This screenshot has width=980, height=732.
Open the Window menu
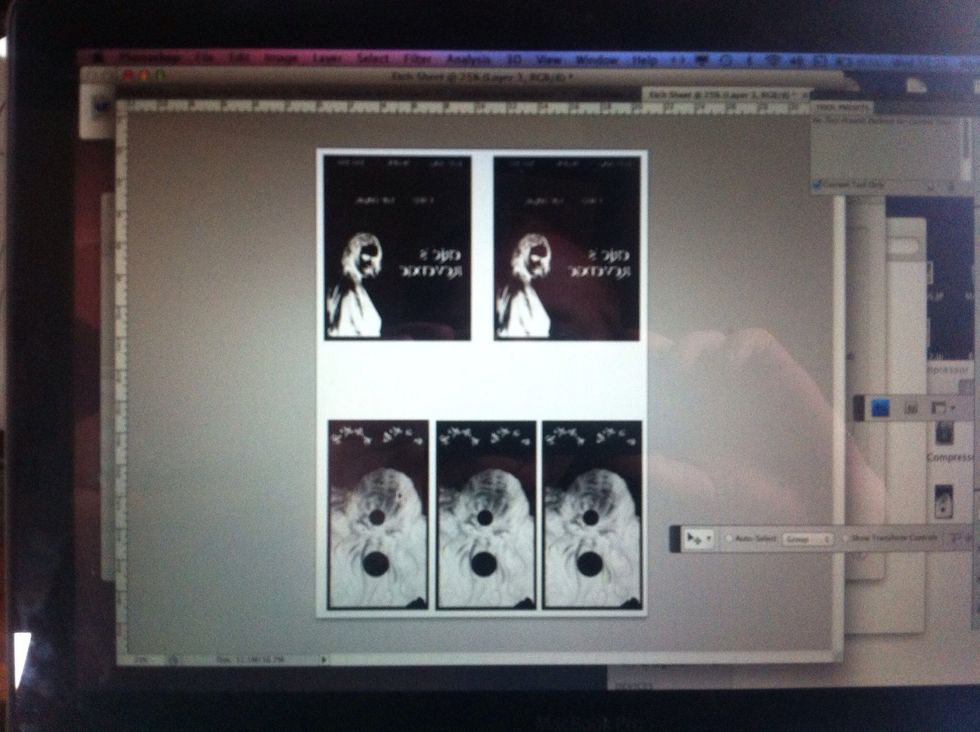click(596, 60)
